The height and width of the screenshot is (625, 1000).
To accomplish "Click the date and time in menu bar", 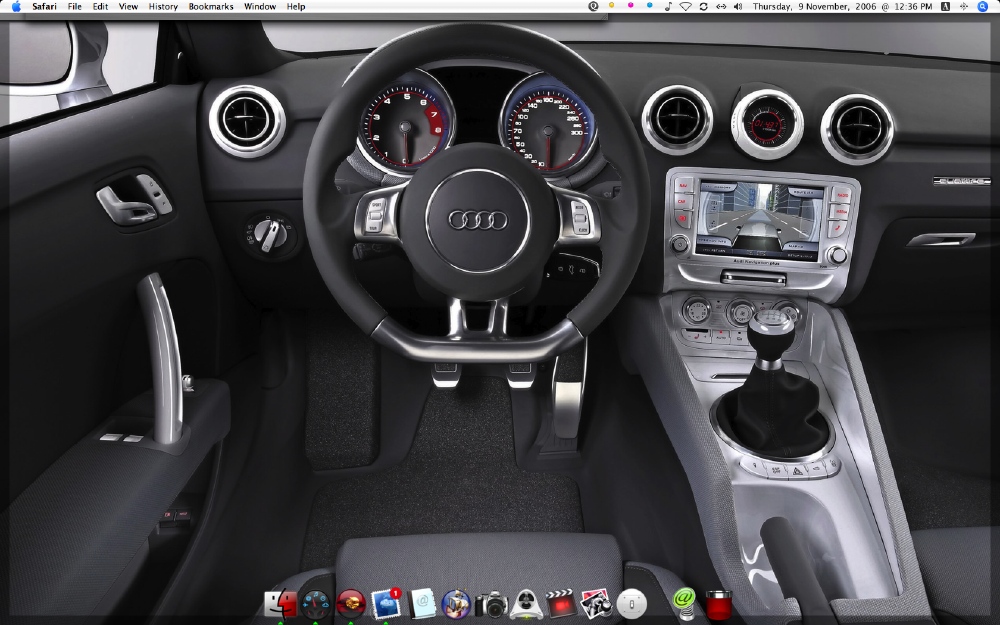I will click(842, 6).
